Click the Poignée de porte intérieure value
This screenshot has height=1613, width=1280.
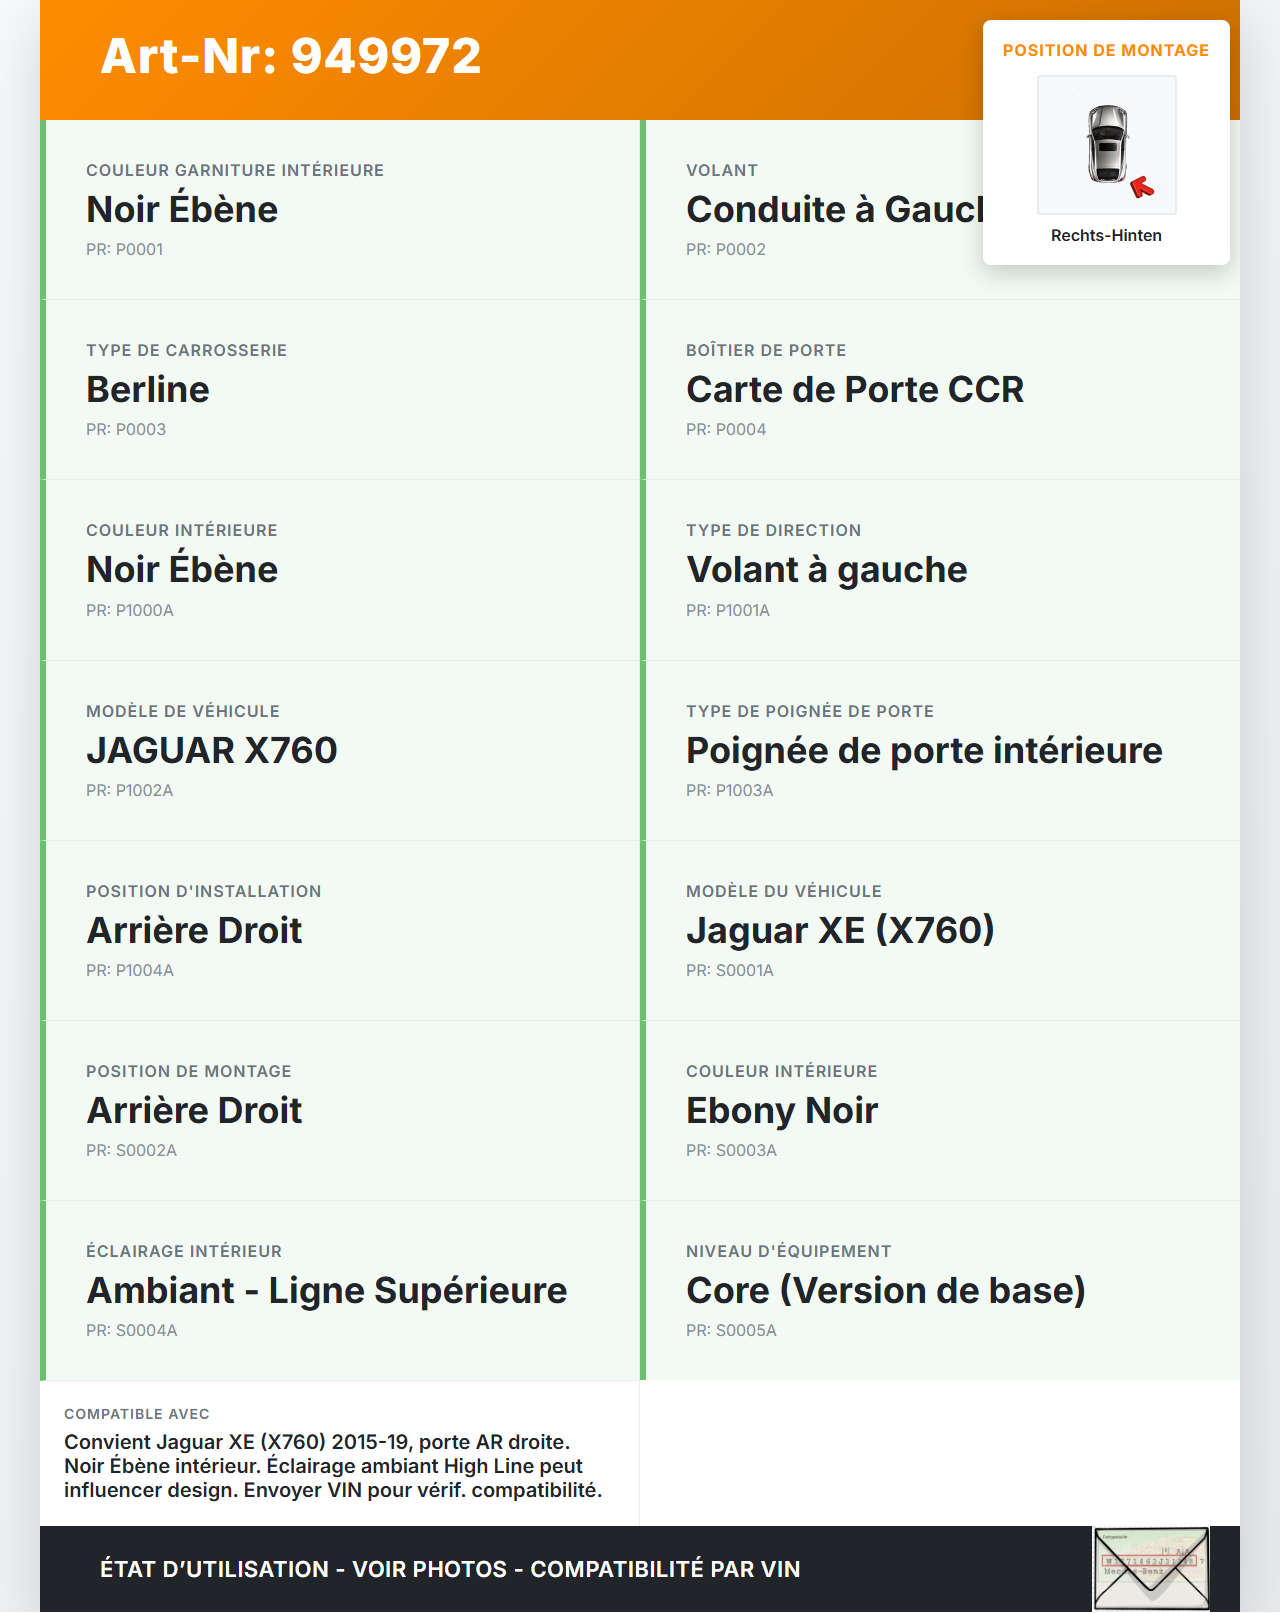[924, 750]
